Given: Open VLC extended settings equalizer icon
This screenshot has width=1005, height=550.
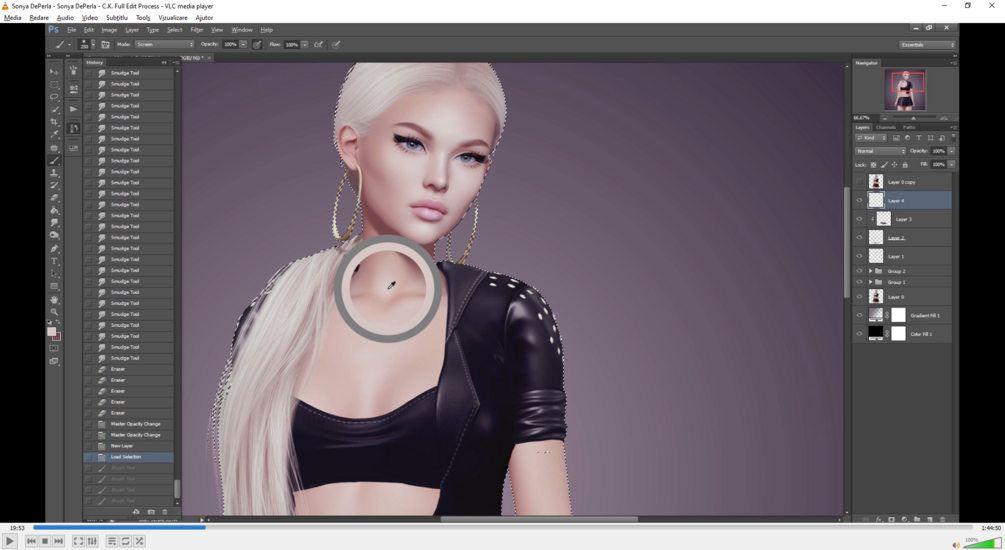Looking at the screenshot, I should pyautogui.click(x=92, y=541).
